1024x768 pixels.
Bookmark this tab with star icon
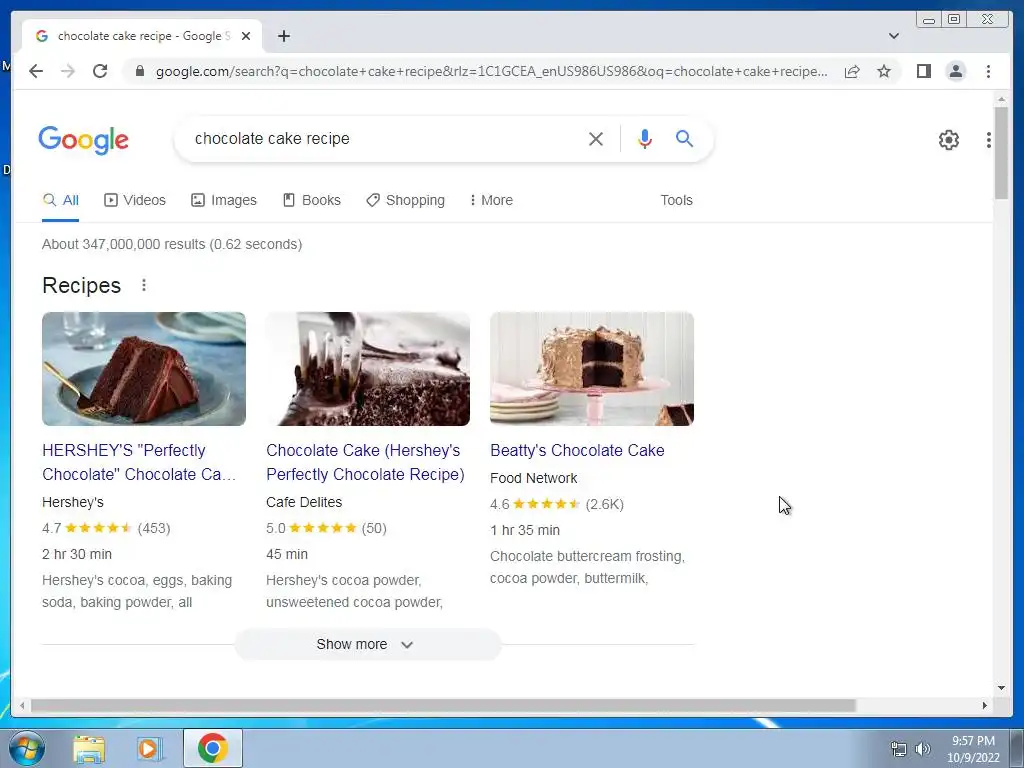(884, 71)
